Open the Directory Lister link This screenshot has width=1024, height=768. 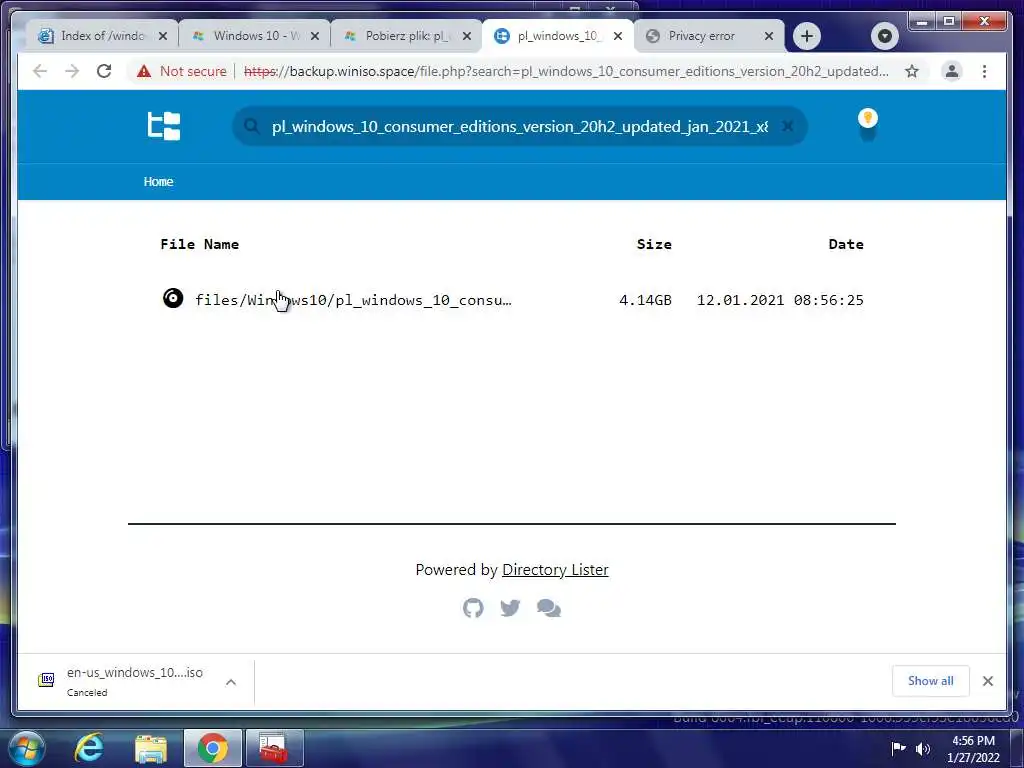(555, 569)
